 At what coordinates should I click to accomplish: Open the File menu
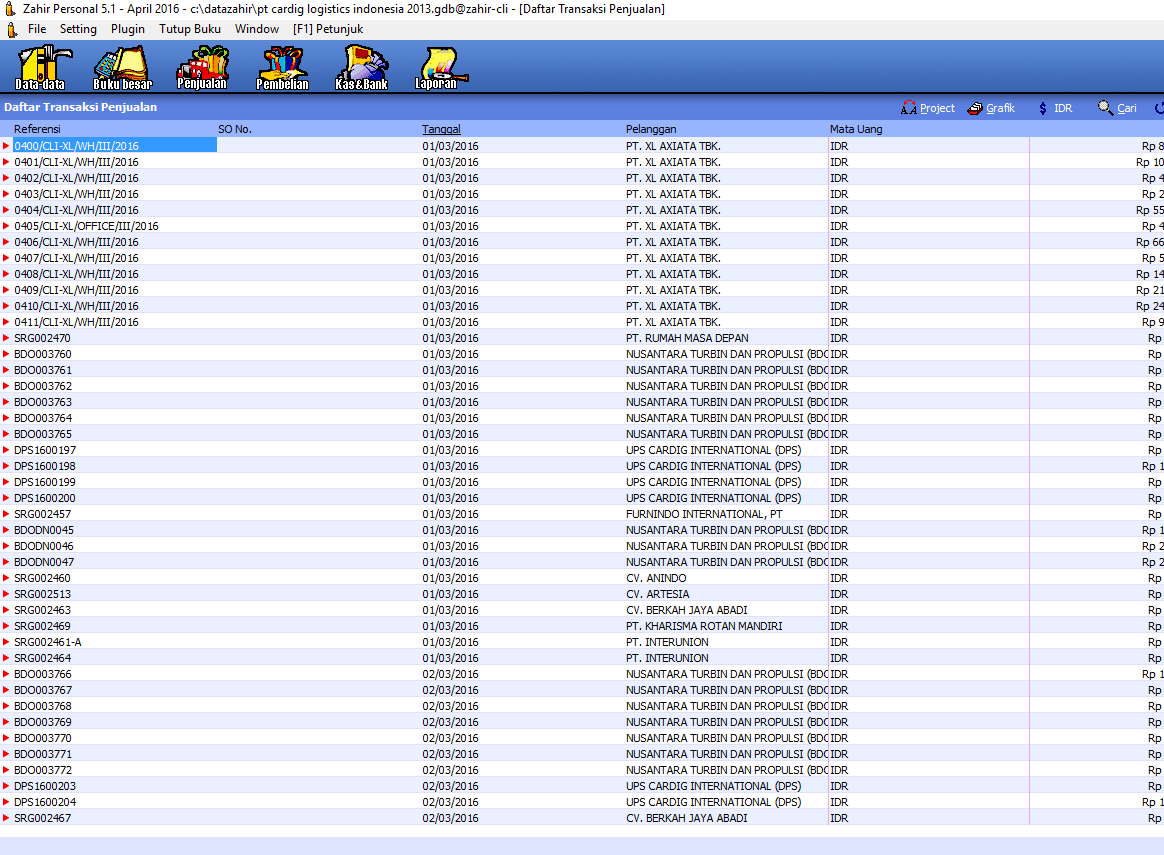click(37, 29)
